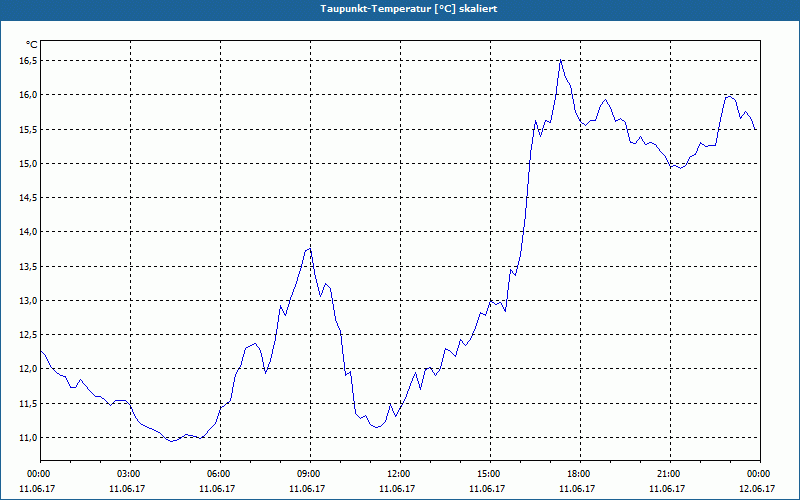Viewport: 800px width, 500px height.
Task: Click the 13,5 y-axis label
Action: coord(29,266)
